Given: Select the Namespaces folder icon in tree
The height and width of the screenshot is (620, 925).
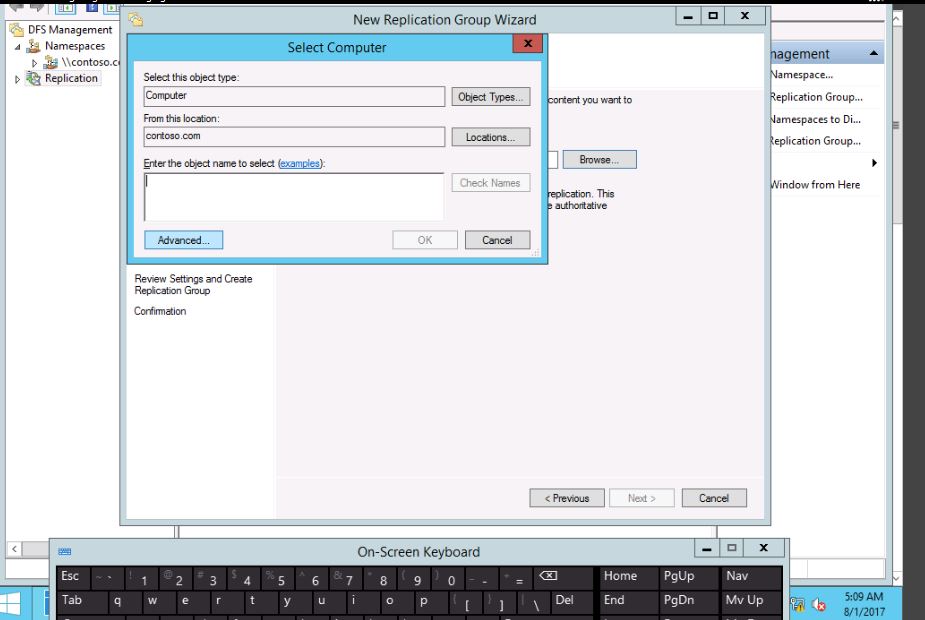Looking at the screenshot, I should point(34,46).
